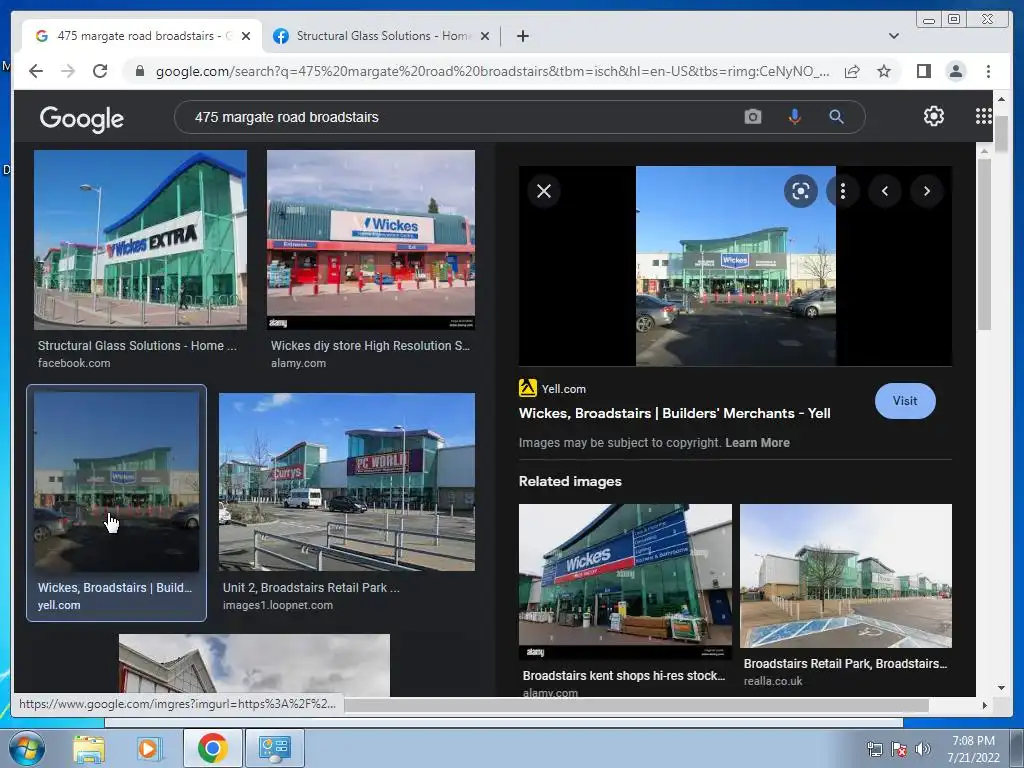
Task: Select the Wickes Broadstairs yell.com thumbnail
Action: pos(116,481)
